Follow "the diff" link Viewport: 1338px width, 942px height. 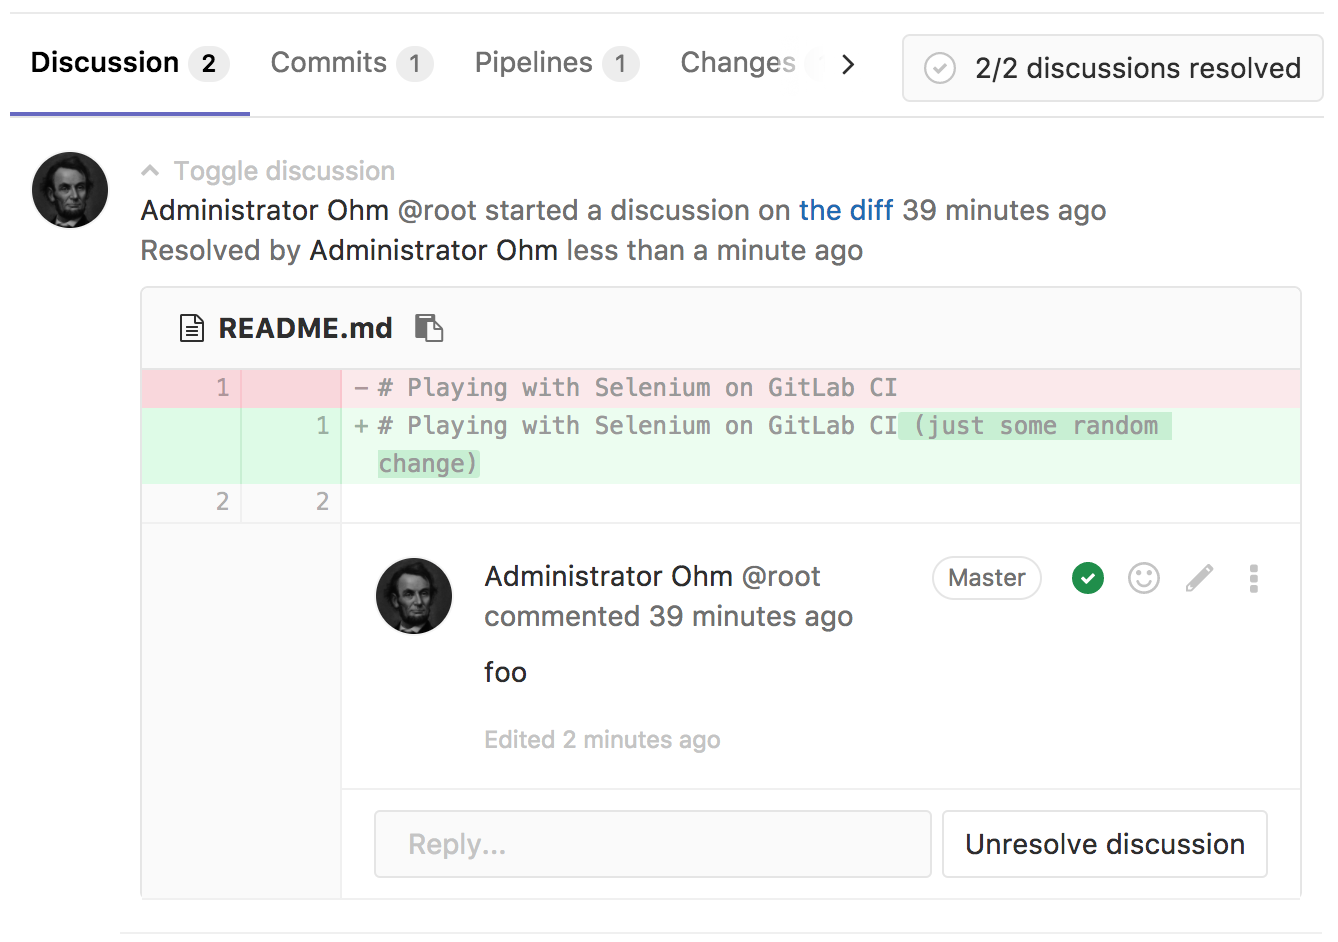tap(845, 210)
